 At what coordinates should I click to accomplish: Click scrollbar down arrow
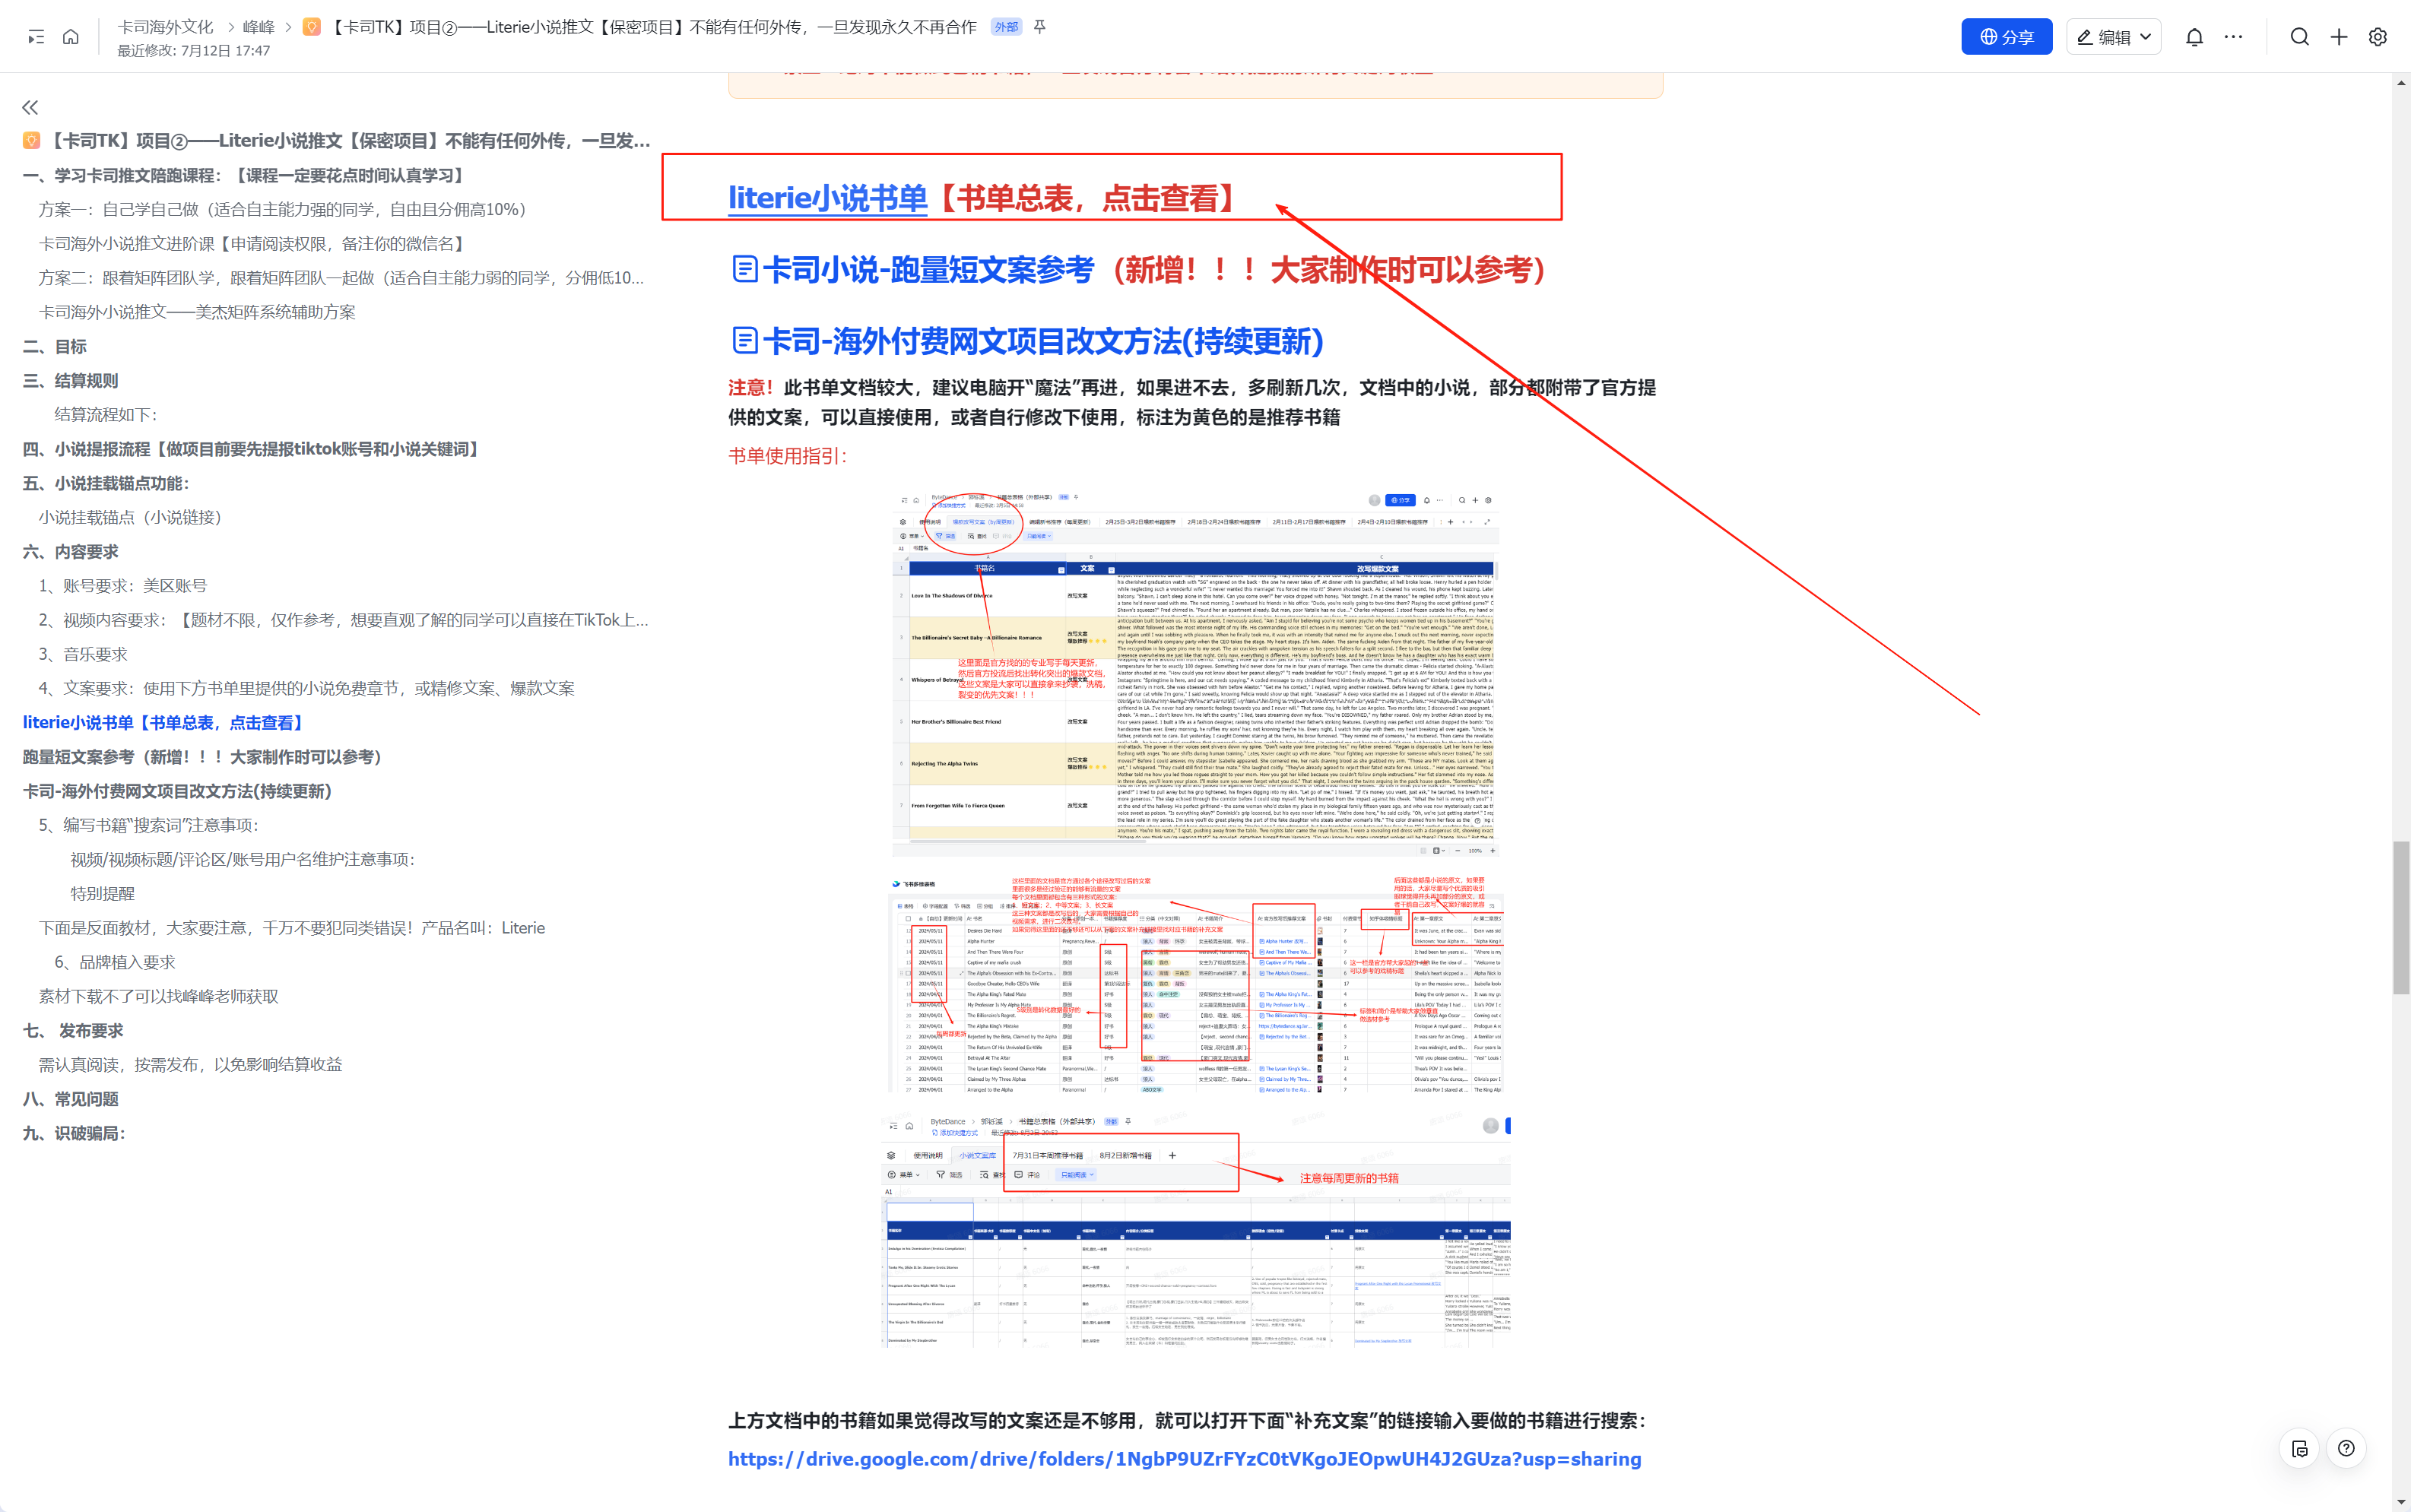pyautogui.click(x=2401, y=1503)
